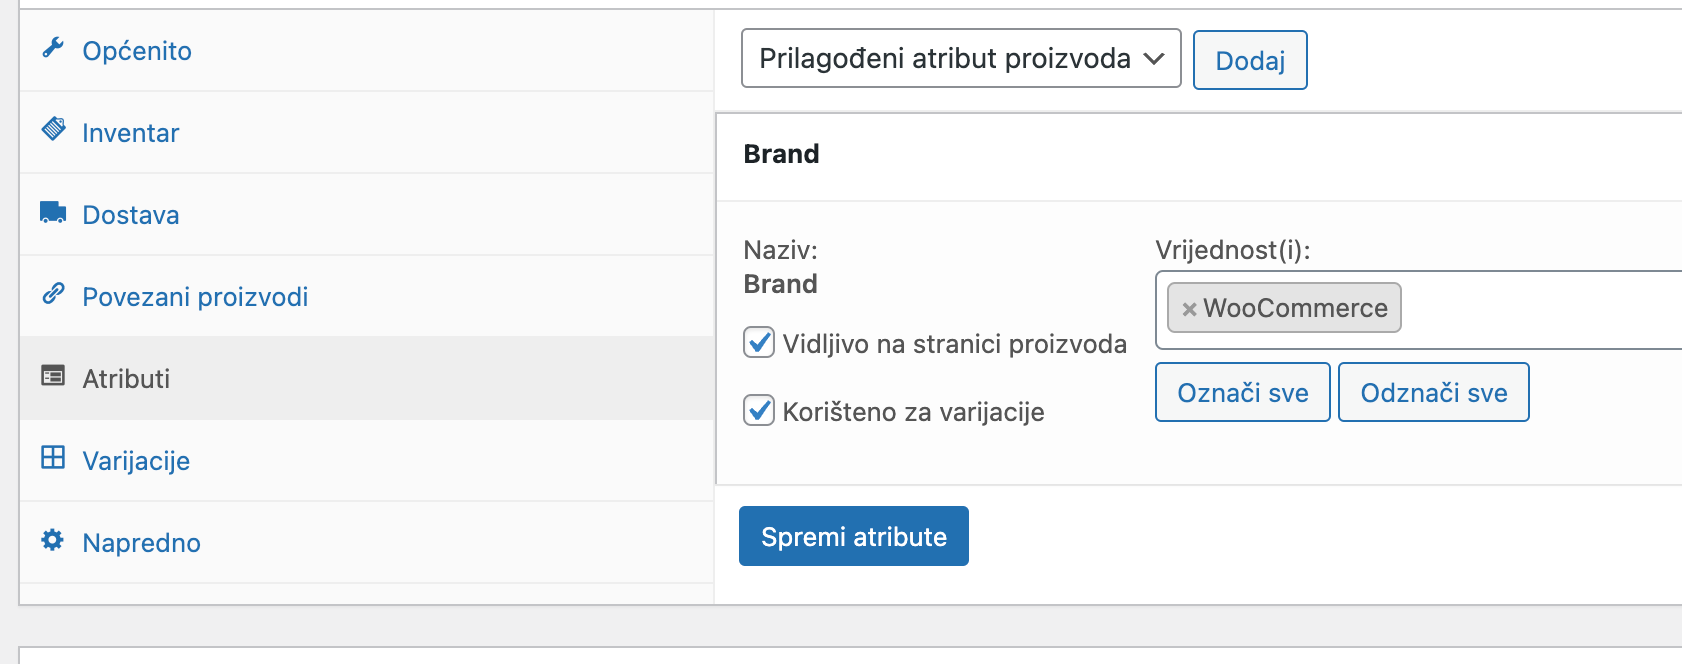This screenshot has width=1682, height=664.
Task: Disable the Korišteno za varijacije checkbox
Action: click(x=758, y=411)
